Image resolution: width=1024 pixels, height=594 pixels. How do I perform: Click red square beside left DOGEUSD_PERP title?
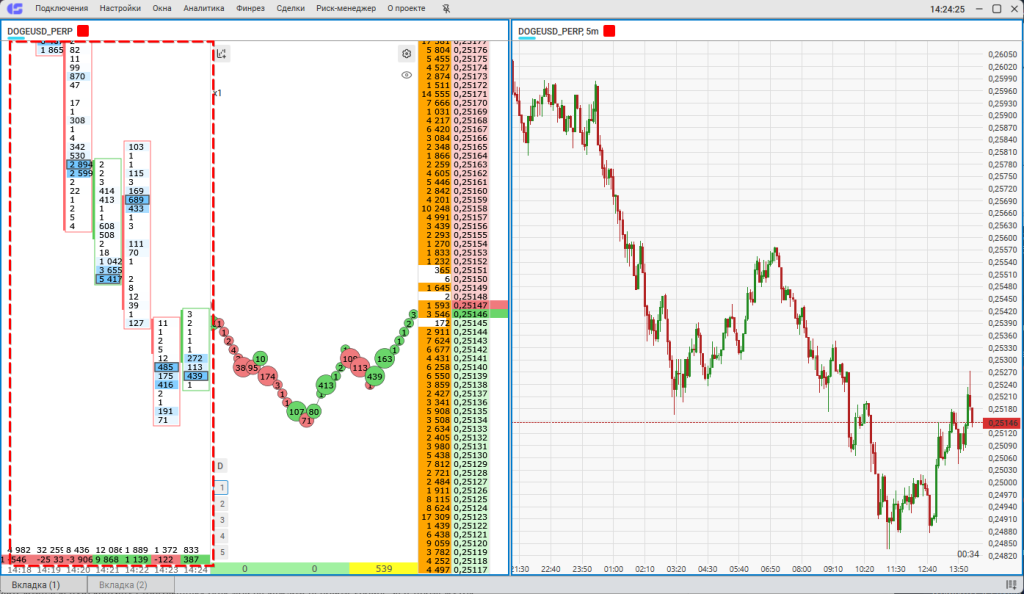pyautogui.click(x=83, y=31)
